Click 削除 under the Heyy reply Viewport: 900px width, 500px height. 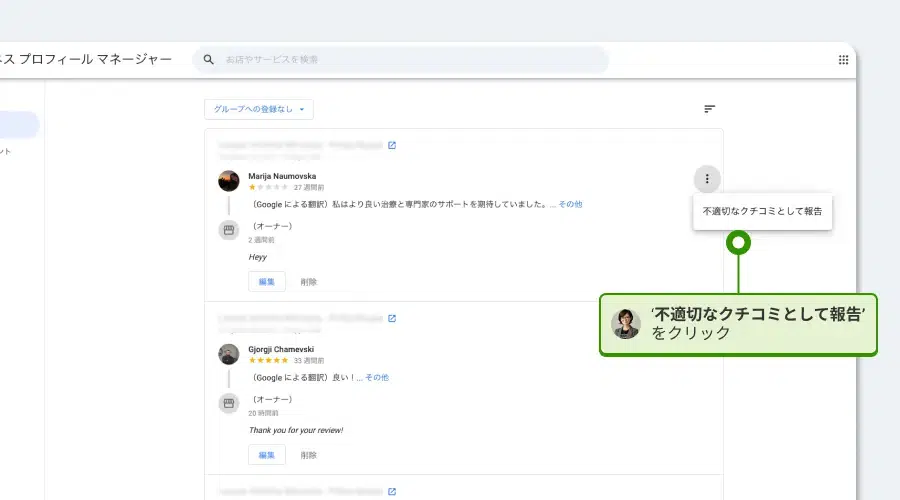(309, 282)
